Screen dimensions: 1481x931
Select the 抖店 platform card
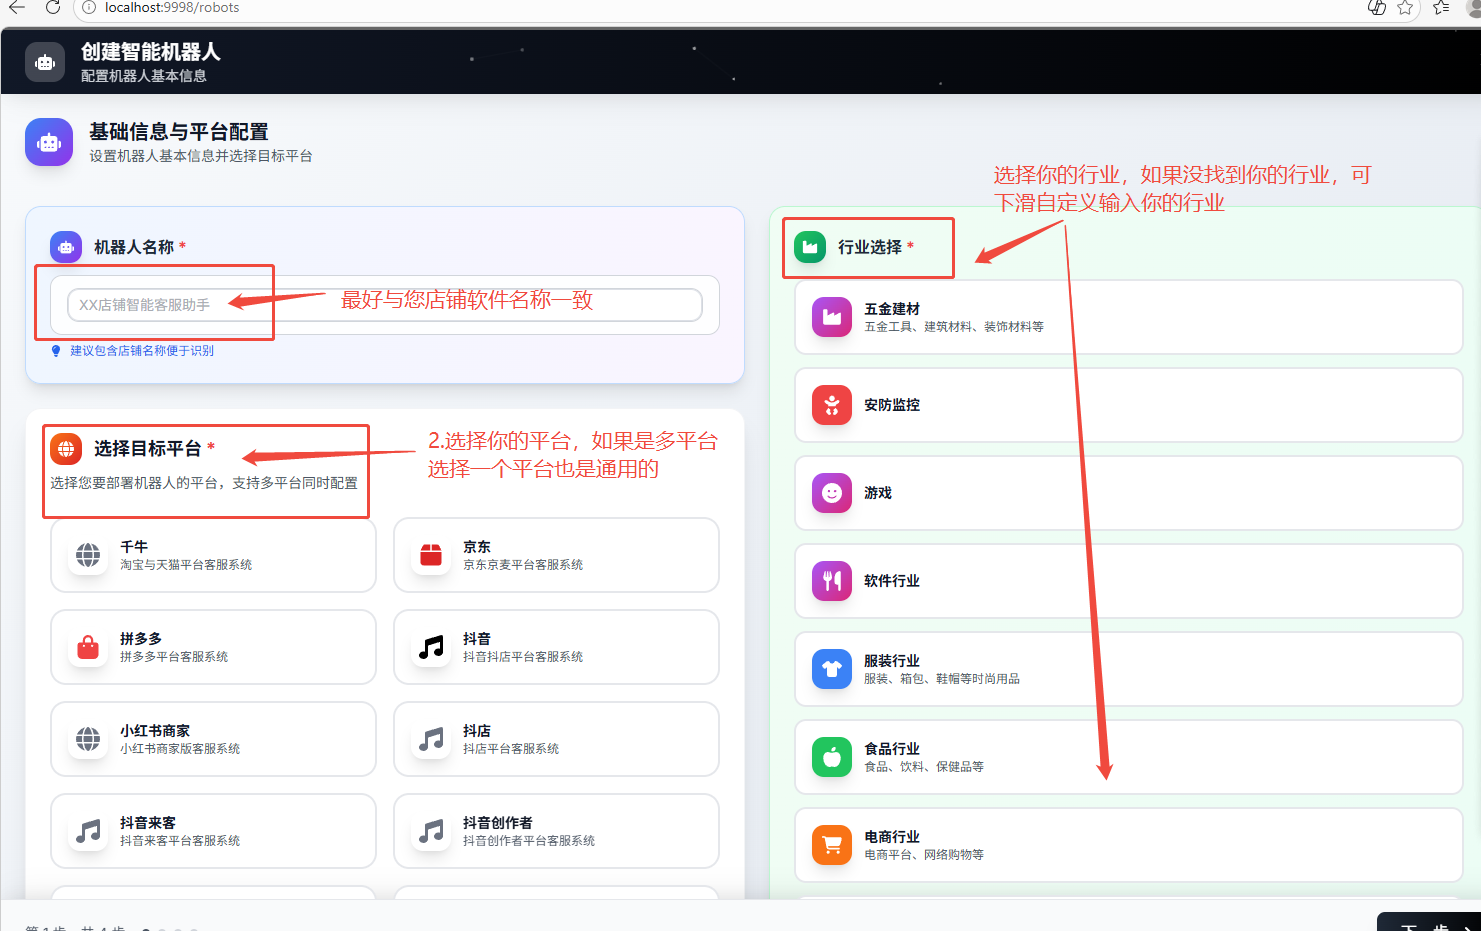(x=556, y=739)
